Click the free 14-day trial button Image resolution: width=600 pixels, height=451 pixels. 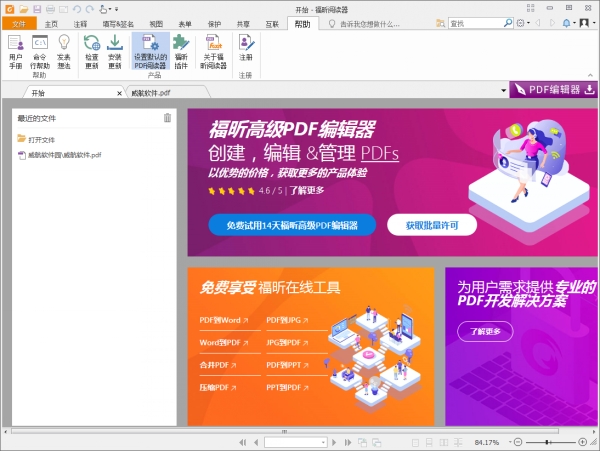click(x=292, y=225)
